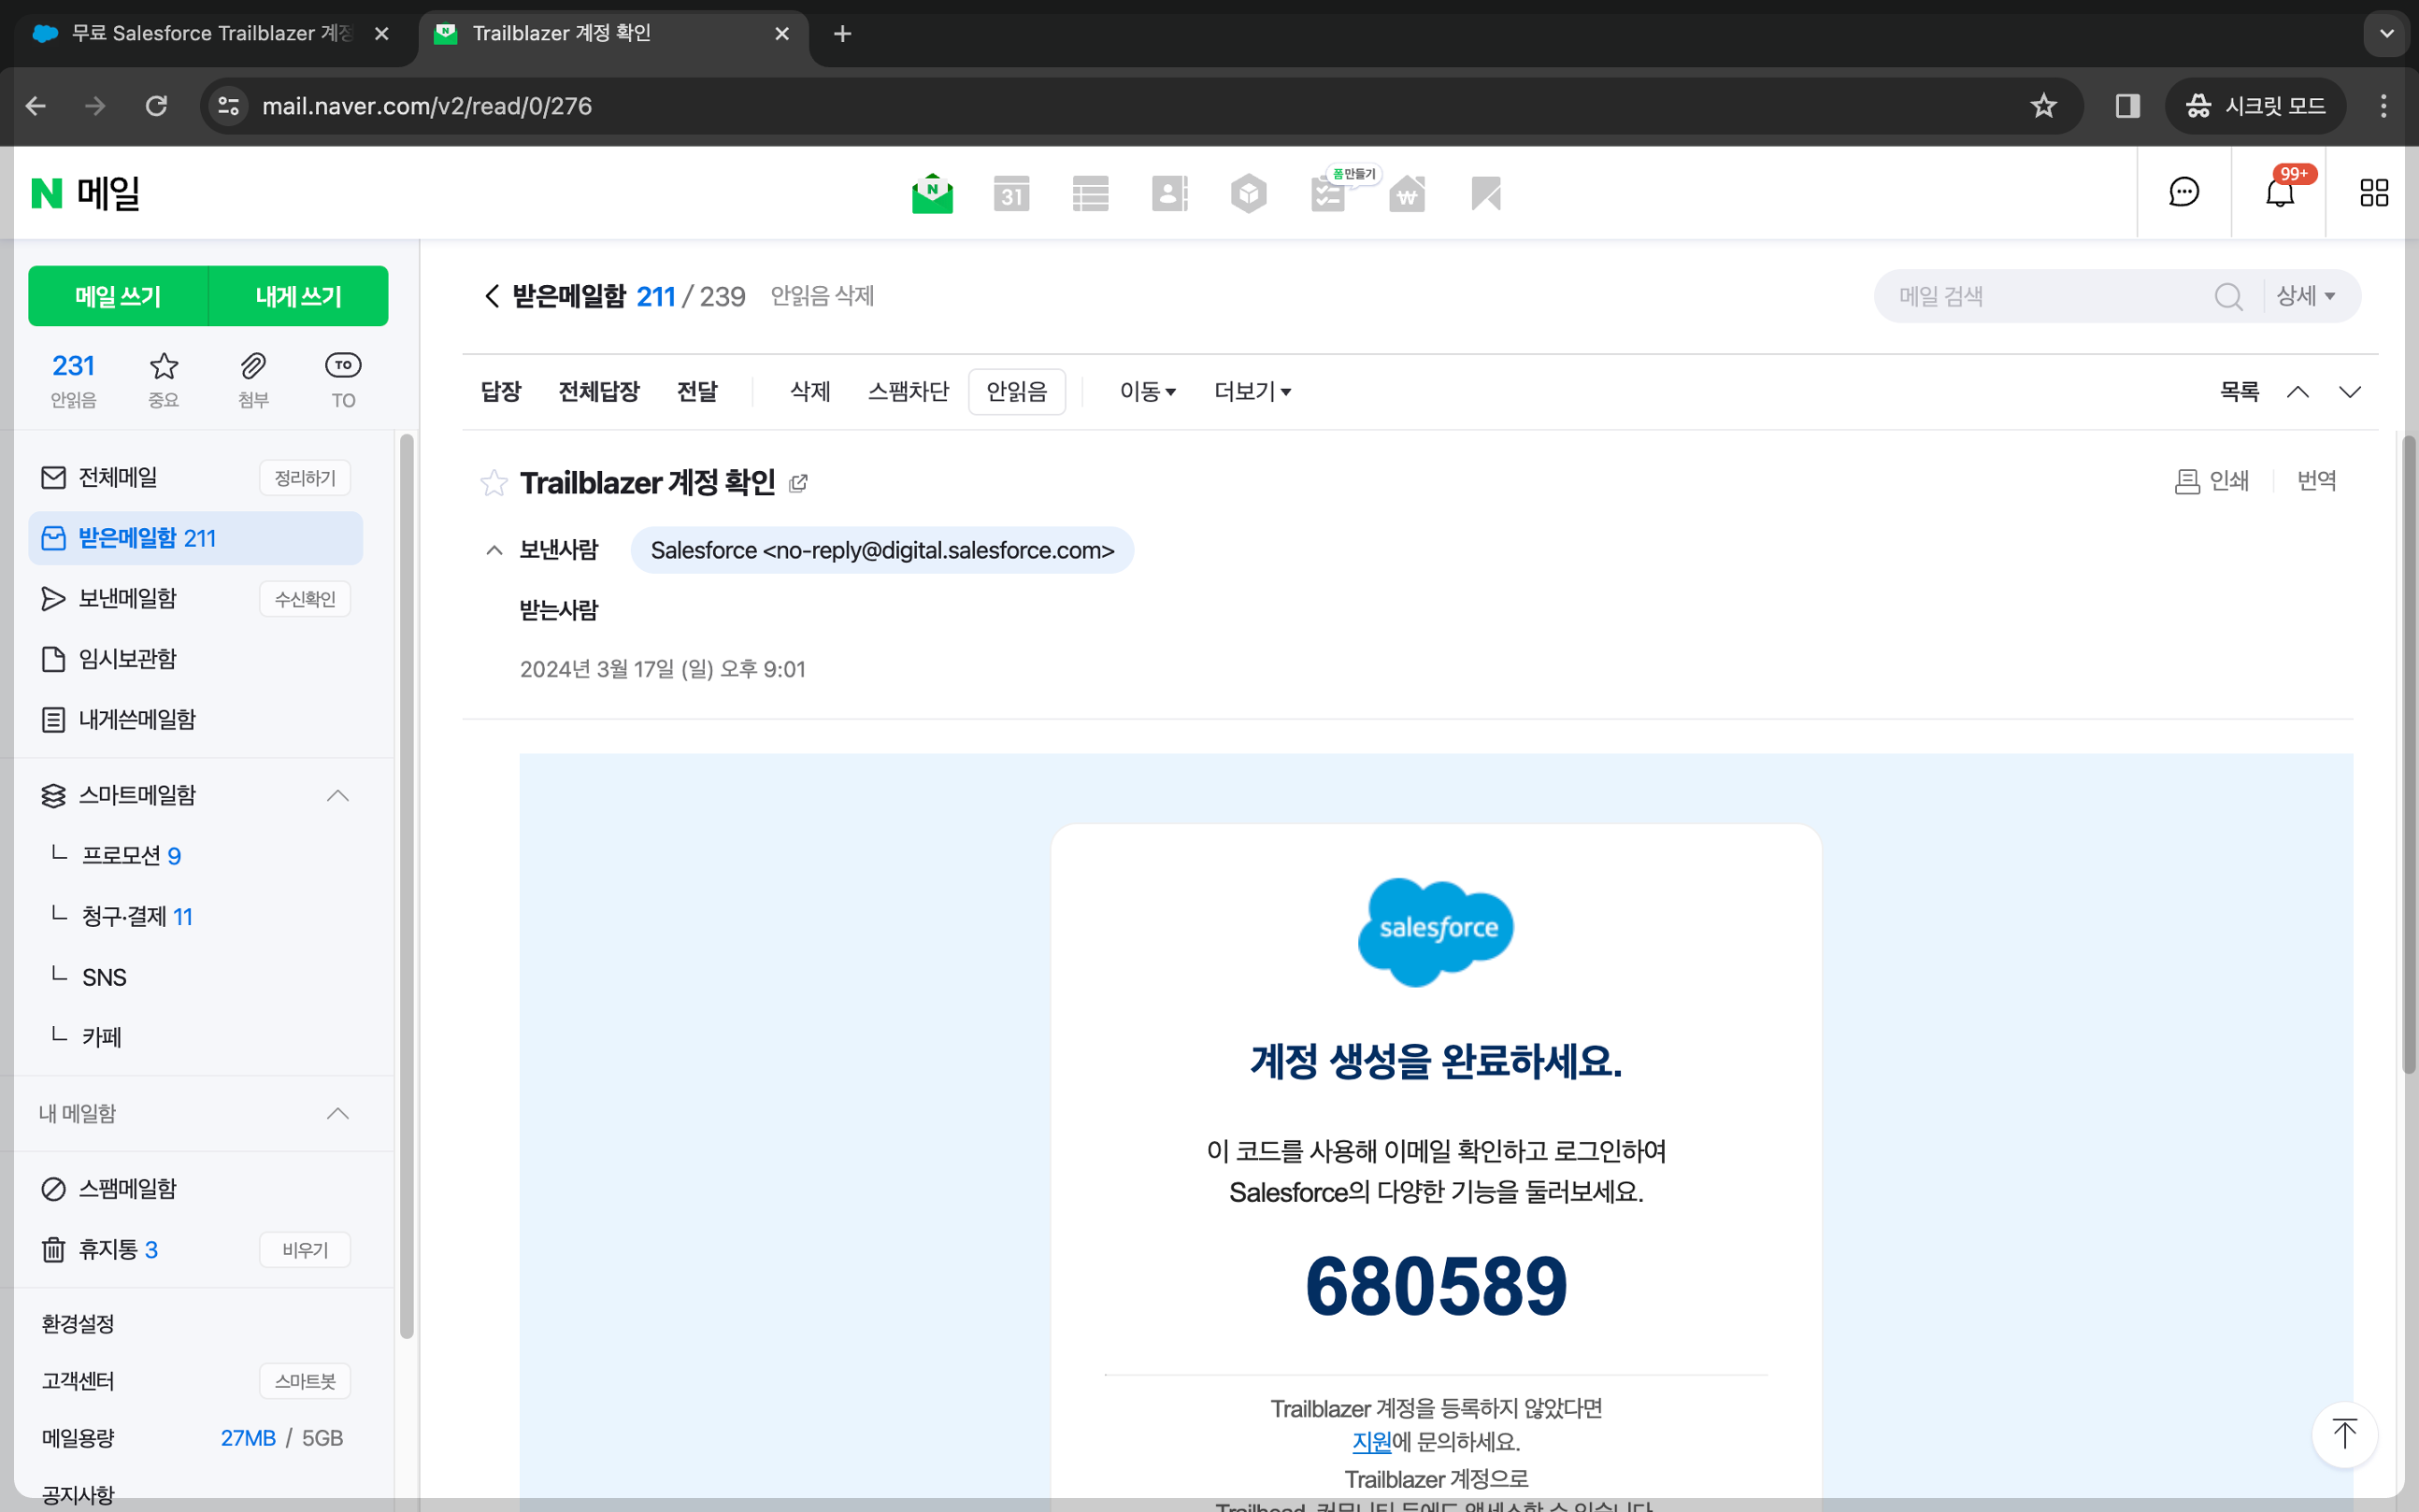
Task: Open 받은메일함 211 folder
Action: click(x=195, y=538)
